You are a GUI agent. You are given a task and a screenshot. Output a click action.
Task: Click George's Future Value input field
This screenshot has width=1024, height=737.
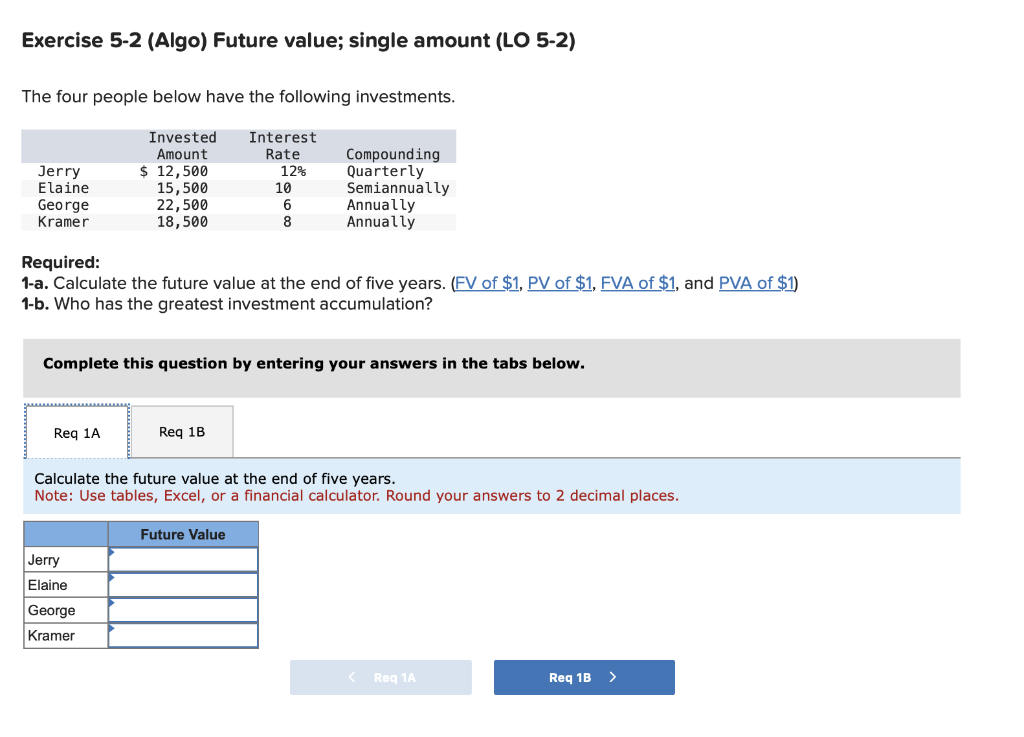point(185,609)
